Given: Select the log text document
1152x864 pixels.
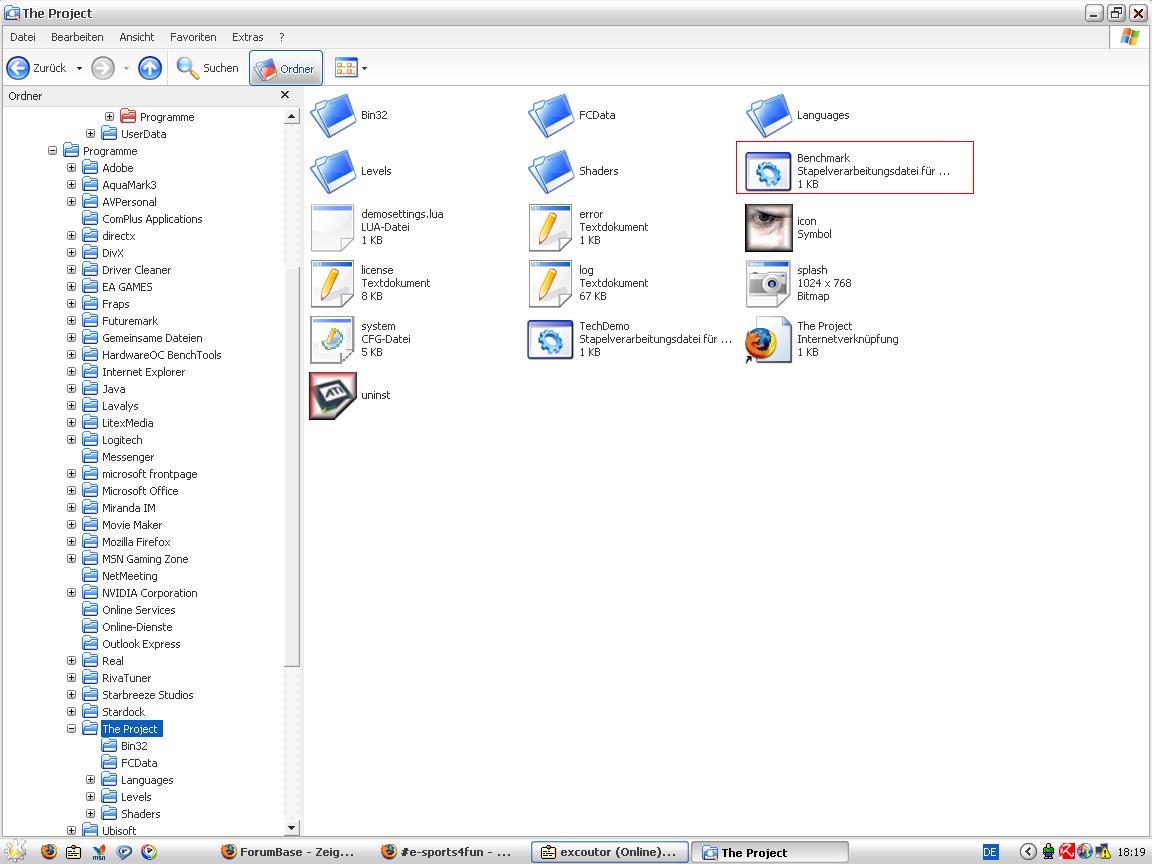Looking at the screenshot, I should pyautogui.click(x=550, y=284).
